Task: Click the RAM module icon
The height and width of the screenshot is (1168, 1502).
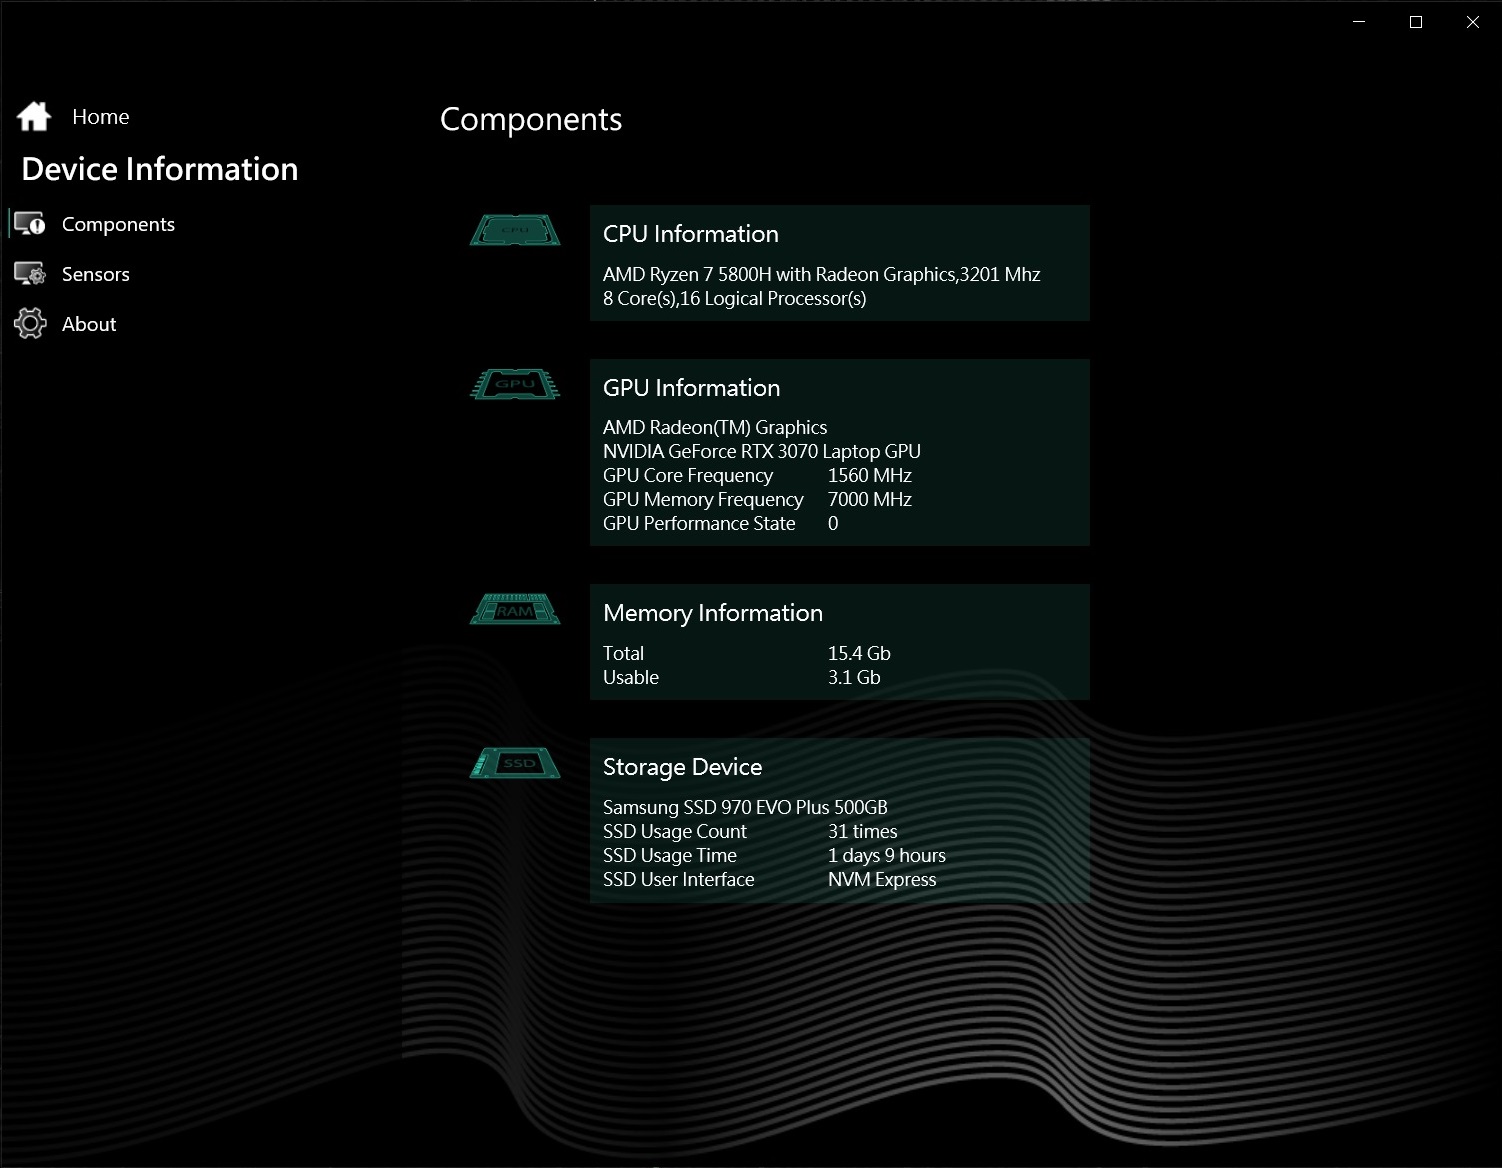Action: 515,609
